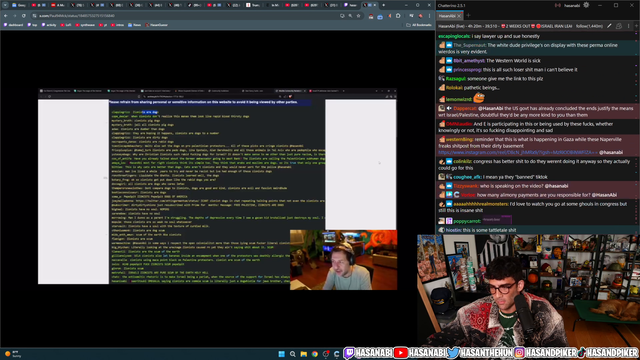Open the Chatterino moderation mode icon

click(x=619, y=26)
